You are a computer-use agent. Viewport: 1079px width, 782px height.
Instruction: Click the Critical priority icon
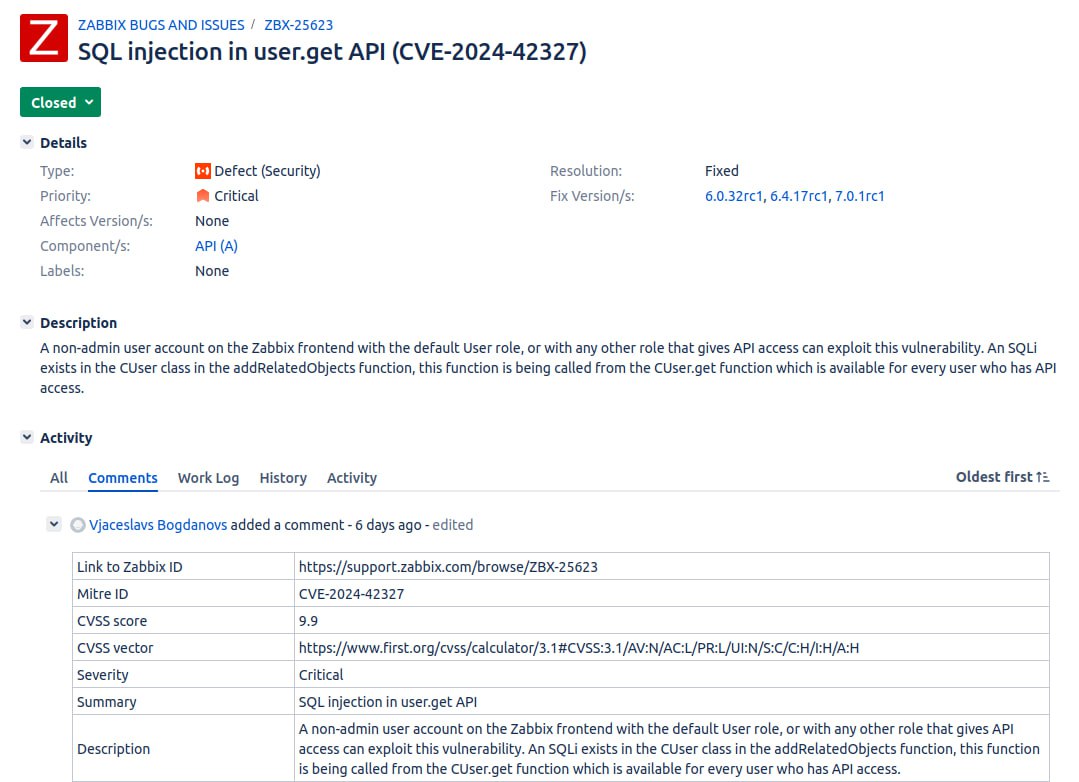pyautogui.click(x=203, y=196)
